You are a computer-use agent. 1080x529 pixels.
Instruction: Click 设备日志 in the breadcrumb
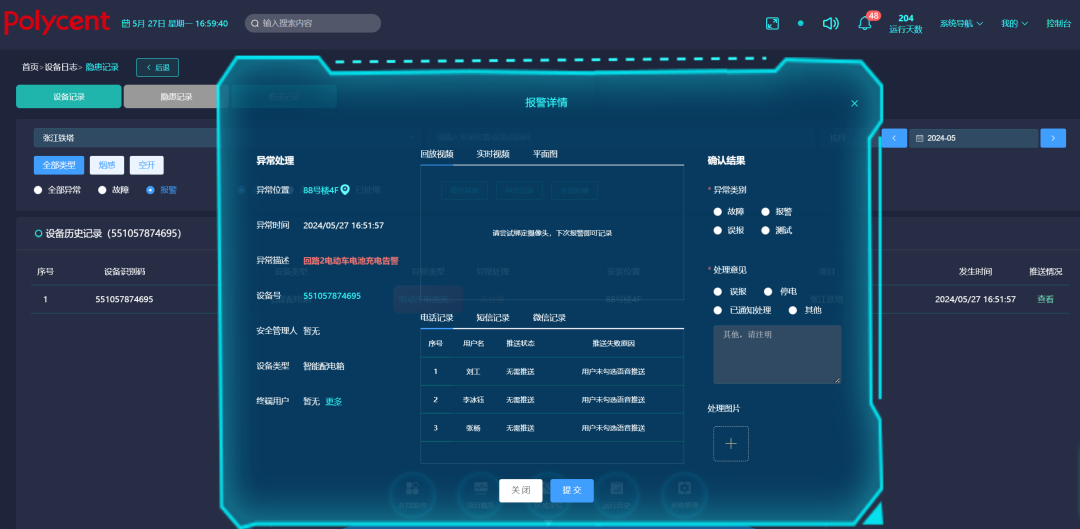point(61,68)
